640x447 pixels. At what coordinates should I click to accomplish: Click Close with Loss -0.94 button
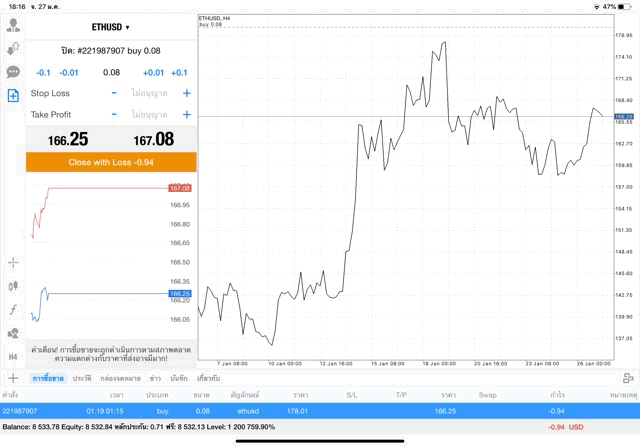pyautogui.click(x=111, y=162)
